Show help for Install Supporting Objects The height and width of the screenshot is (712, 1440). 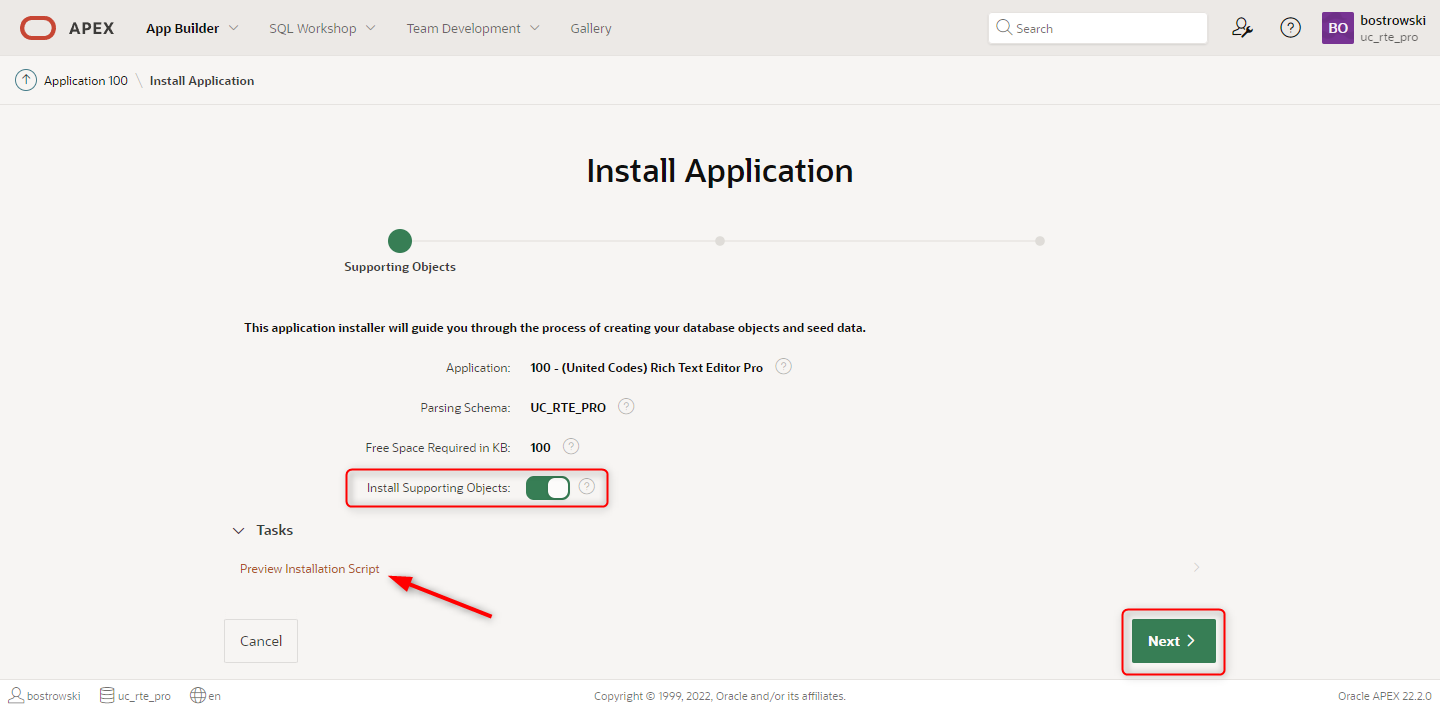(x=587, y=486)
